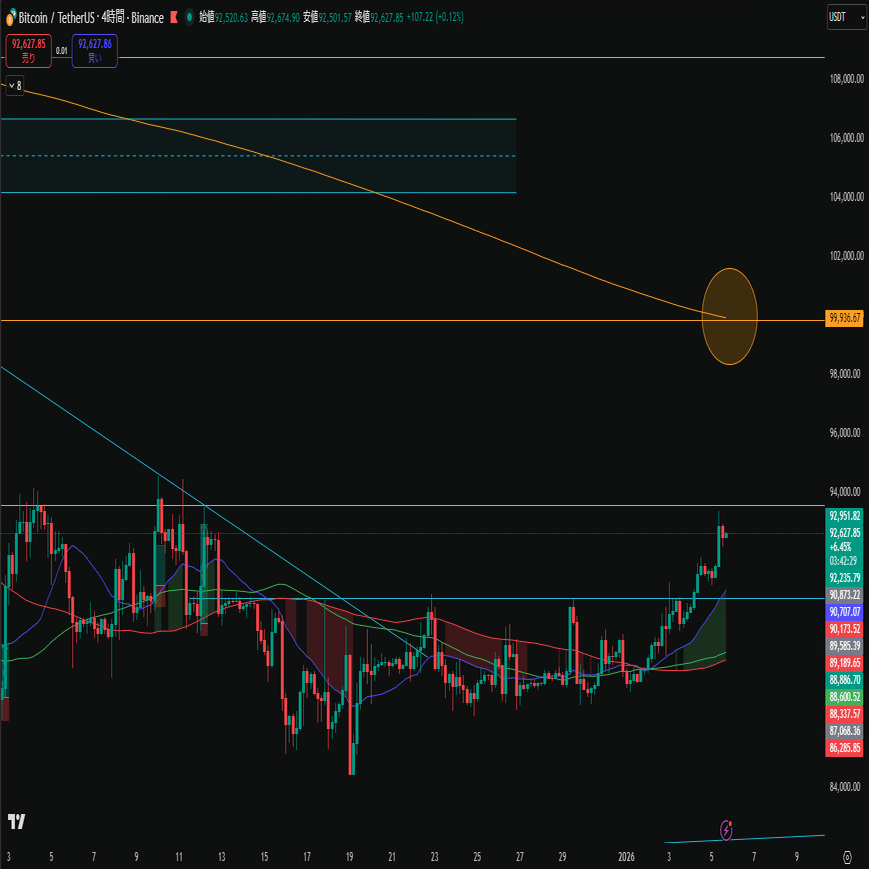The width and height of the screenshot is (869, 869).
Task: Click the opening price value 始値92,520.63
Action: pyautogui.click(x=223, y=18)
